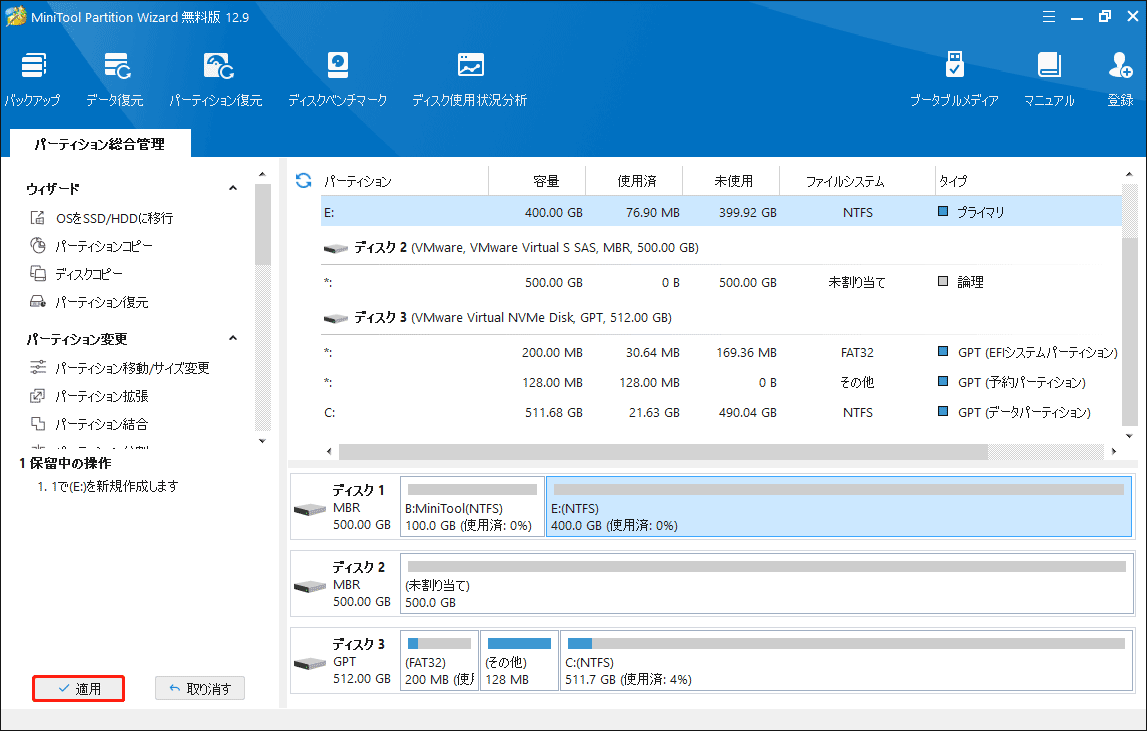Click the 論理 type cell
This screenshot has width=1147, height=731.
(961, 282)
